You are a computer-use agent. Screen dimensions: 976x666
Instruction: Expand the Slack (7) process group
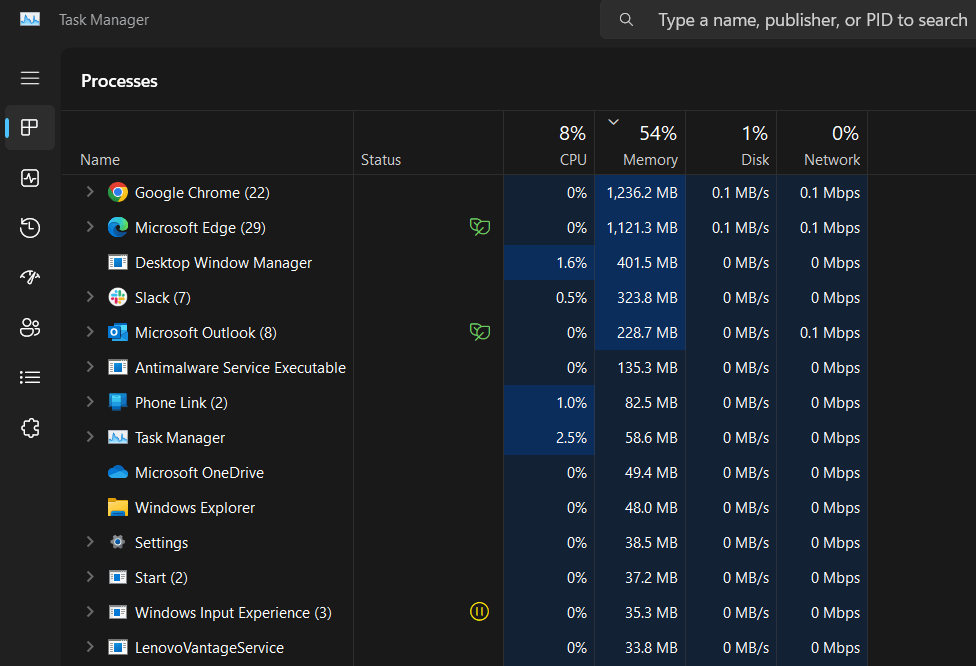90,297
